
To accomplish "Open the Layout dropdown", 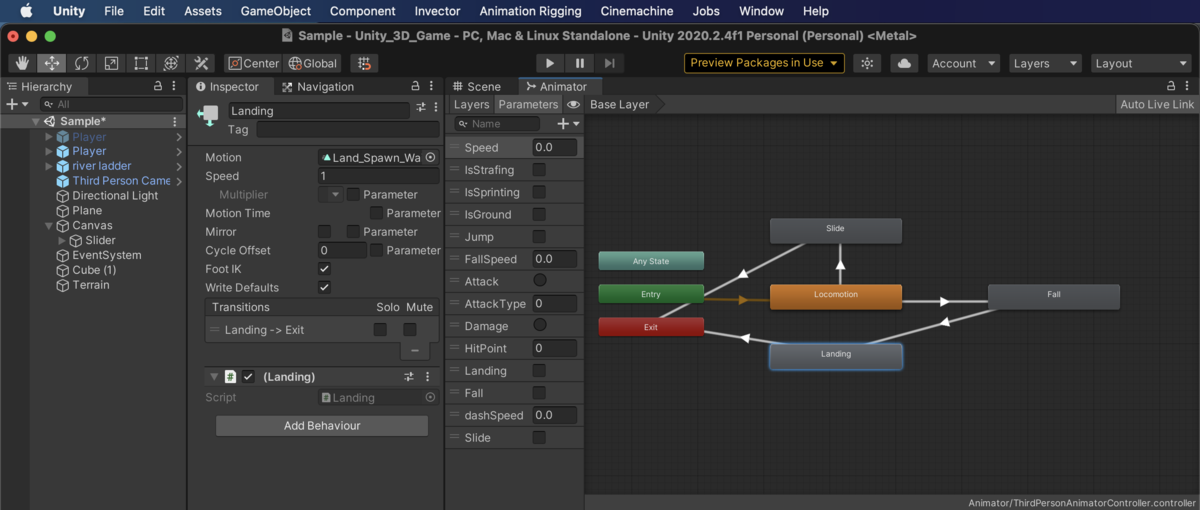I will pos(1141,63).
